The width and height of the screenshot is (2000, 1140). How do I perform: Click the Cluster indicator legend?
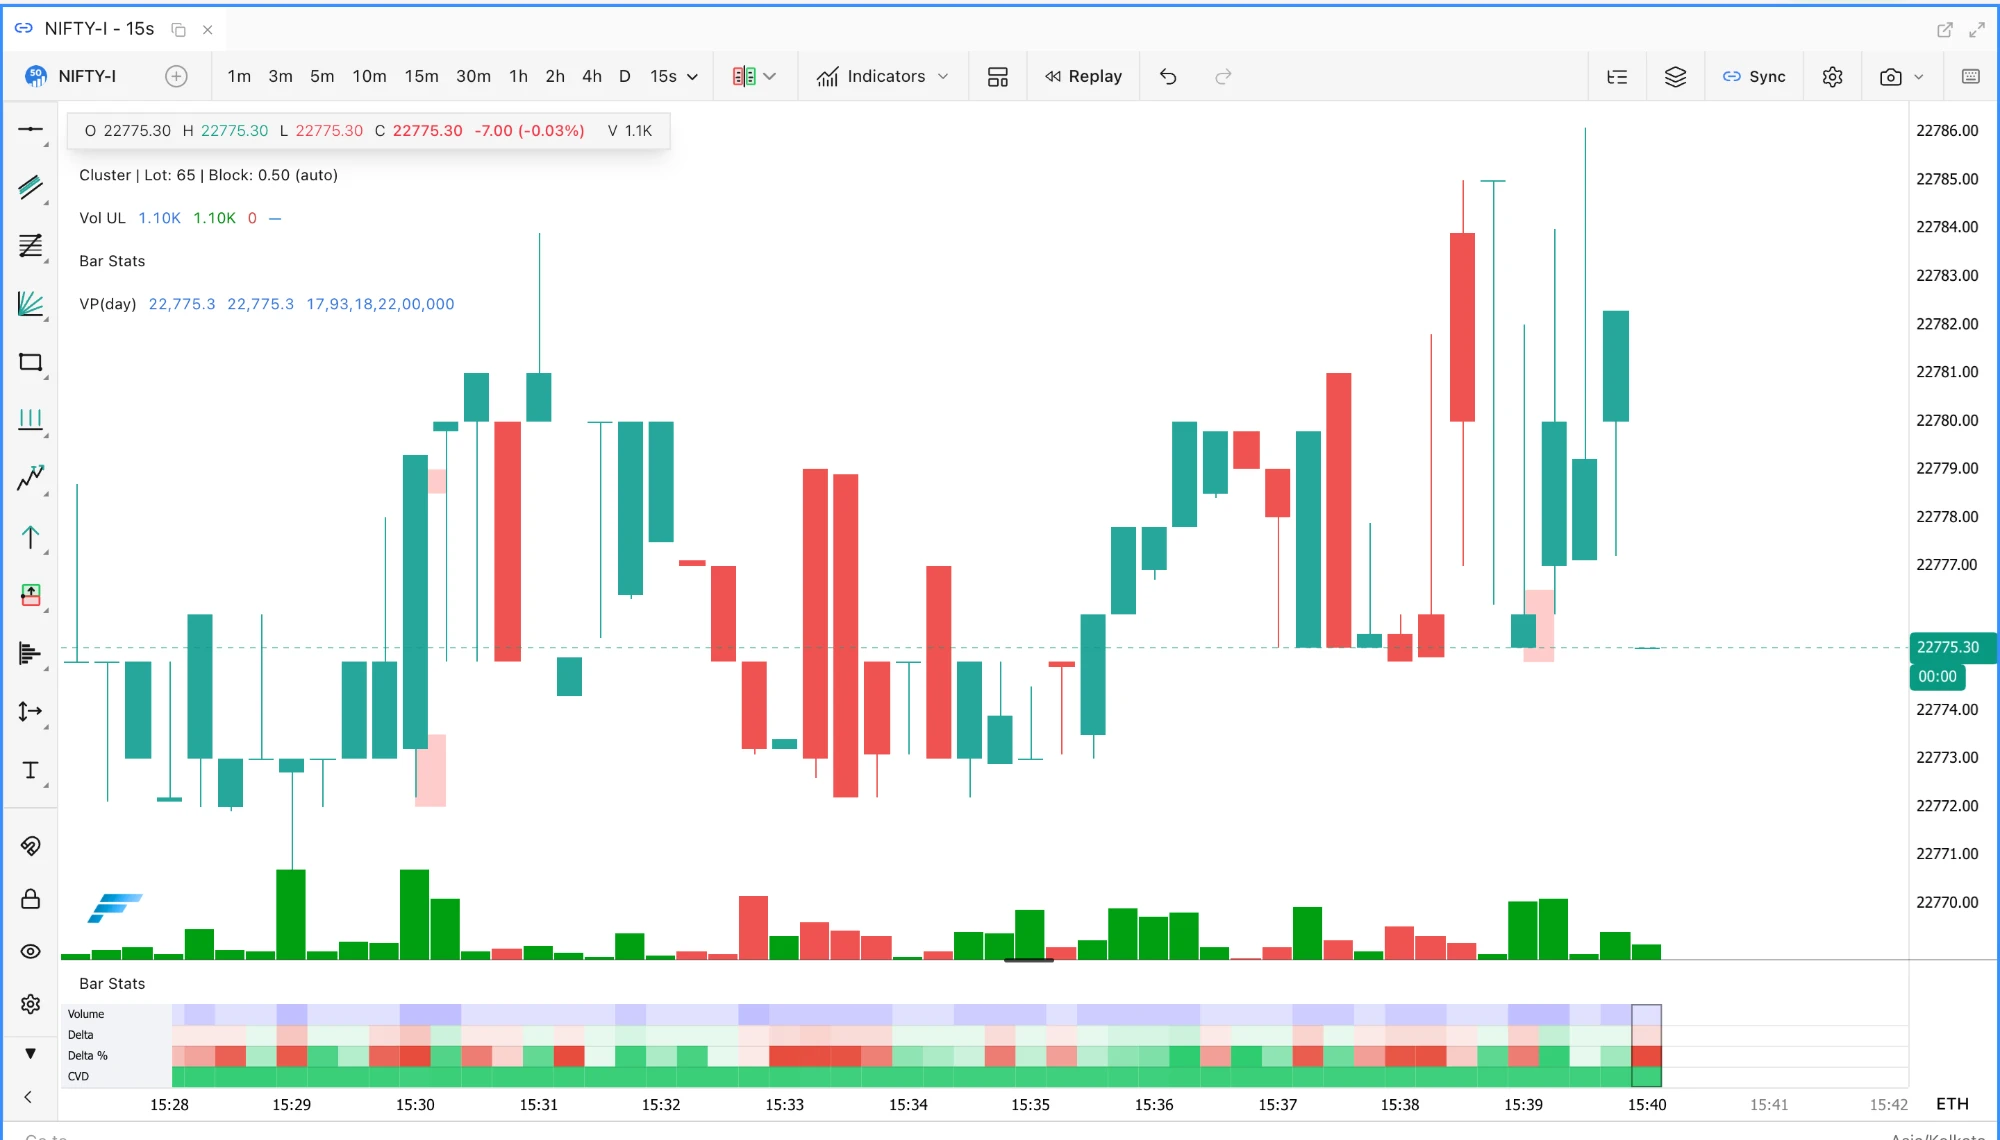click(x=208, y=175)
